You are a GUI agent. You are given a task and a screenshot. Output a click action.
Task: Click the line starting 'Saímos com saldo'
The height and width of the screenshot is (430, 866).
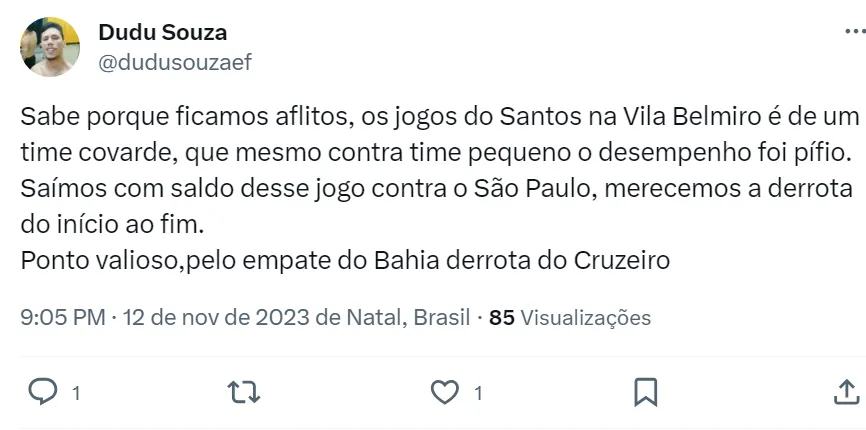point(434,188)
